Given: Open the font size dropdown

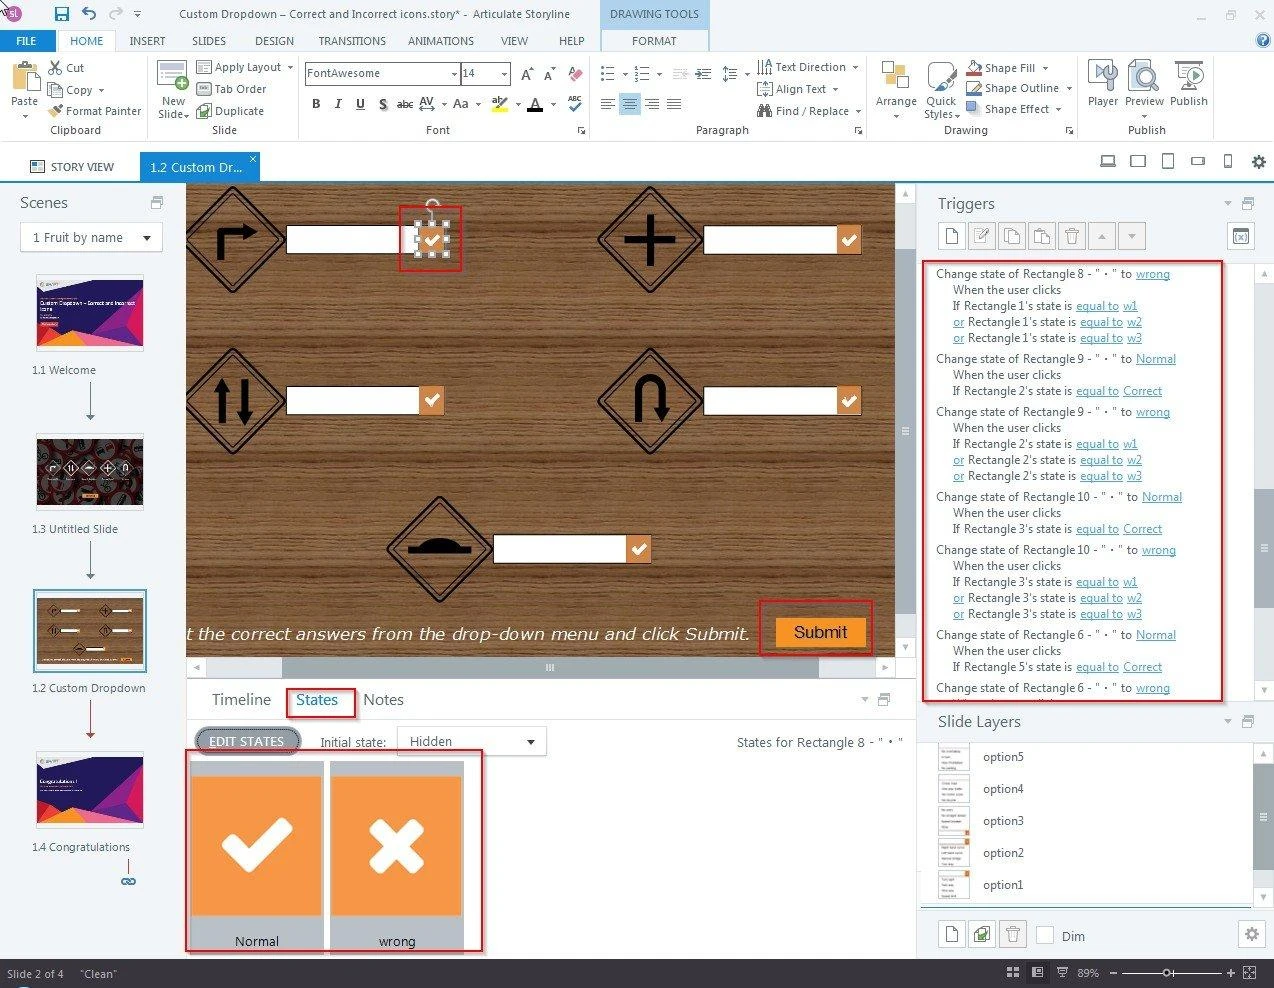Looking at the screenshot, I should pyautogui.click(x=504, y=73).
